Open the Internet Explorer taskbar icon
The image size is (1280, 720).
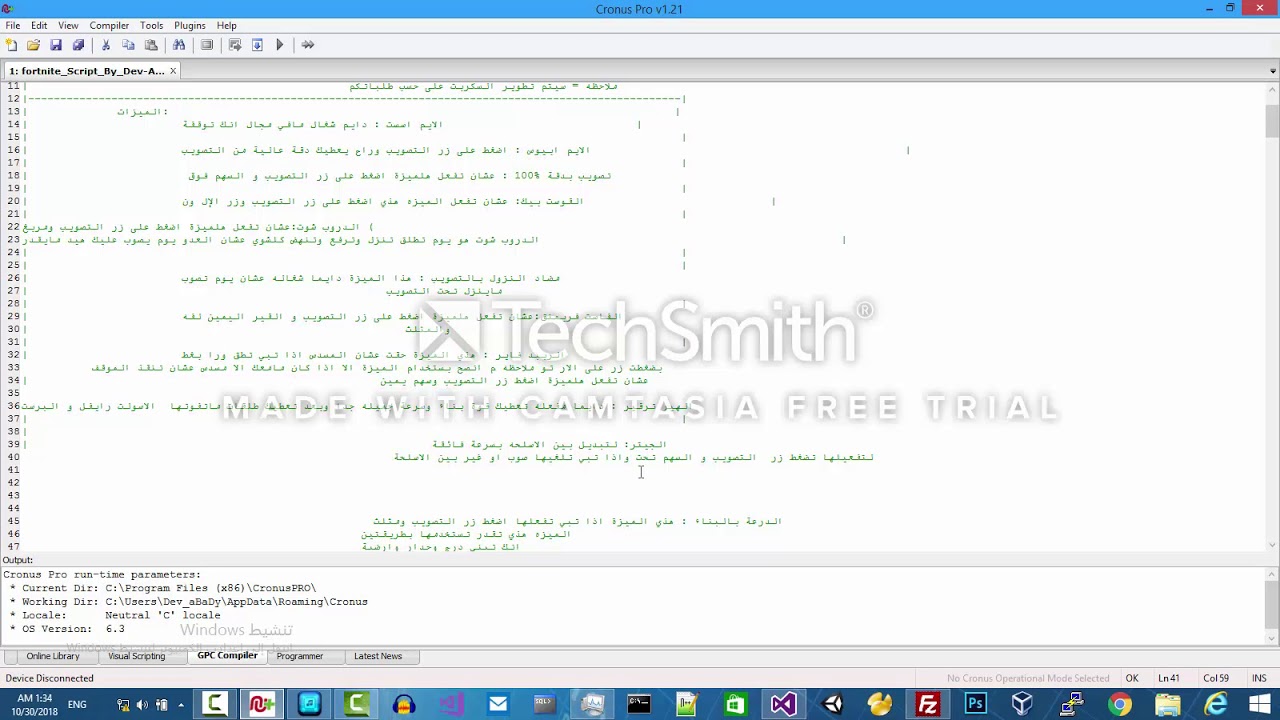point(1216,704)
